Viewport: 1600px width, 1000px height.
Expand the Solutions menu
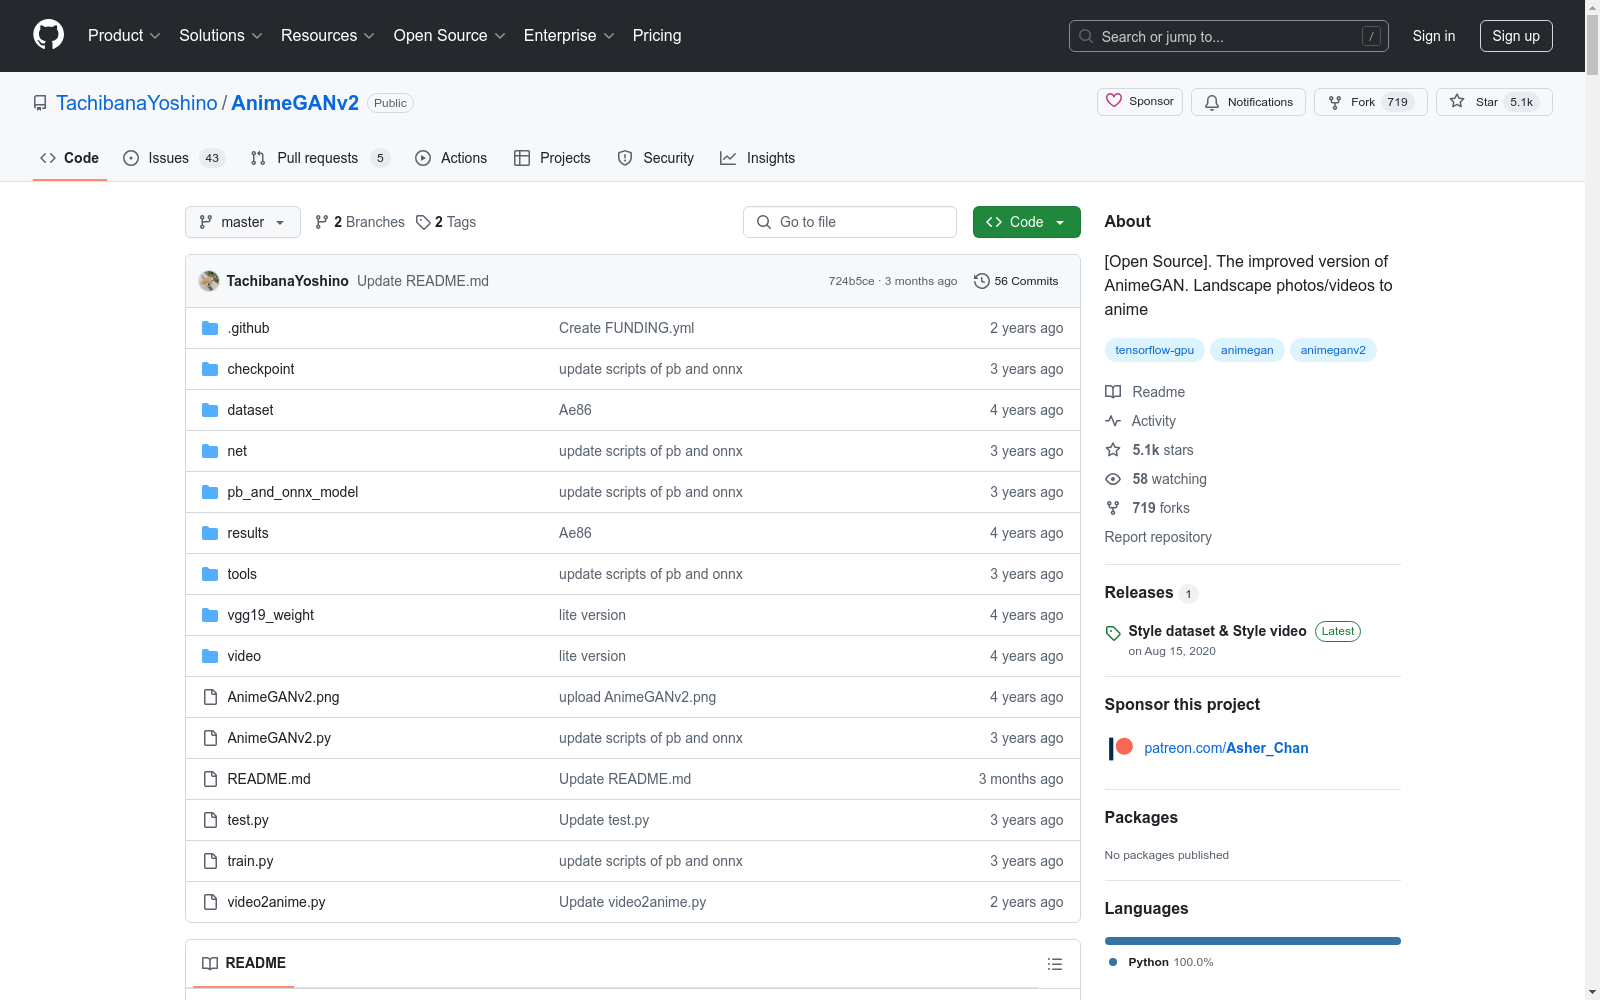[221, 35]
